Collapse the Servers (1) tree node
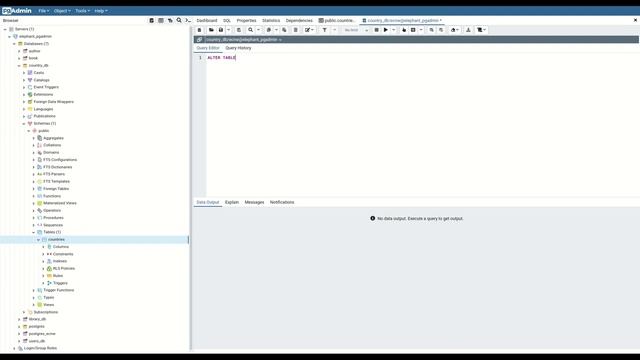This screenshot has width=640, height=360. pos(5,29)
